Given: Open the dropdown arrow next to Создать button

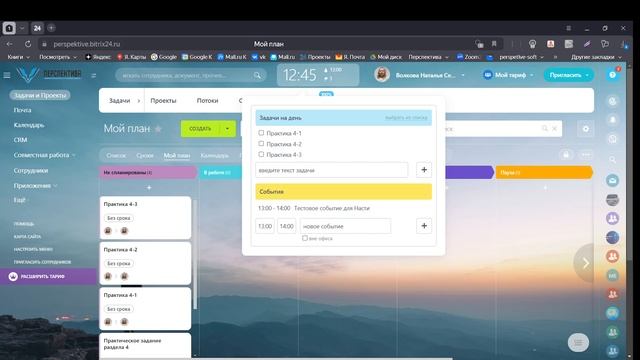Looking at the screenshot, I should pos(227,129).
